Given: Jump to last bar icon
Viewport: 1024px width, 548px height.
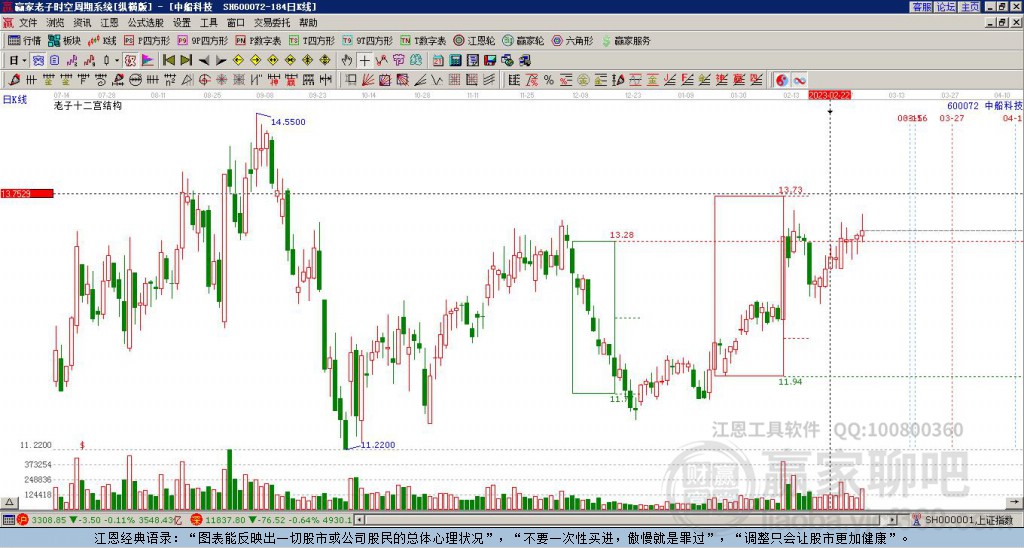Looking at the screenshot, I should coord(186,61).
